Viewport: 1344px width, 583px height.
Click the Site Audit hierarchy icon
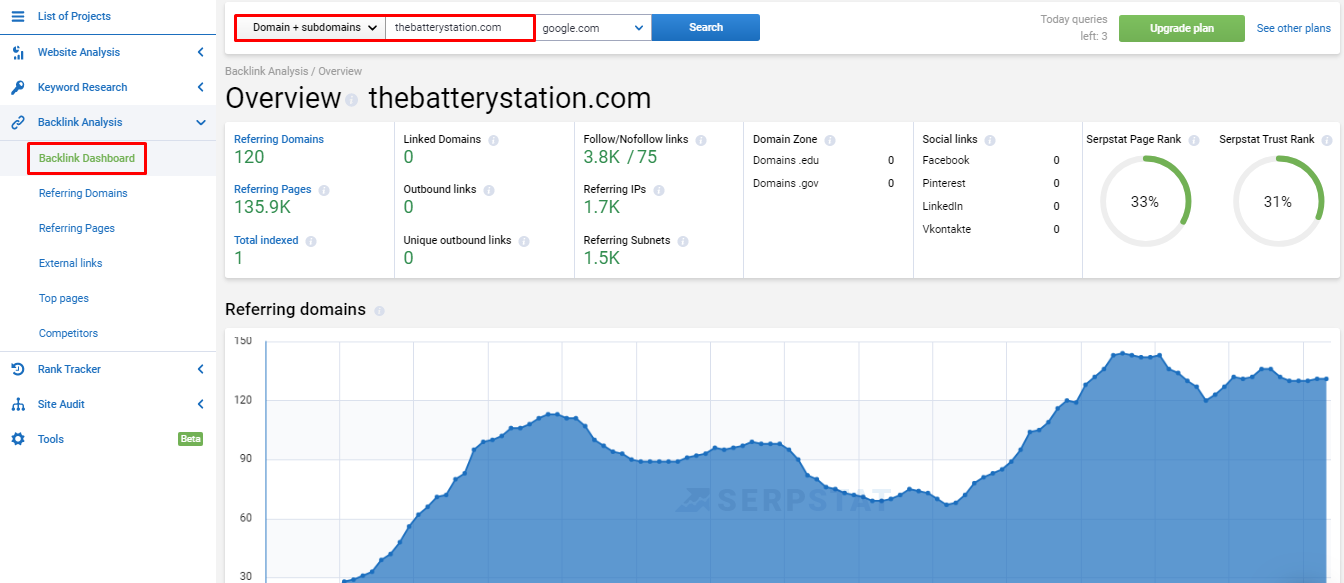tap(17, 404)
